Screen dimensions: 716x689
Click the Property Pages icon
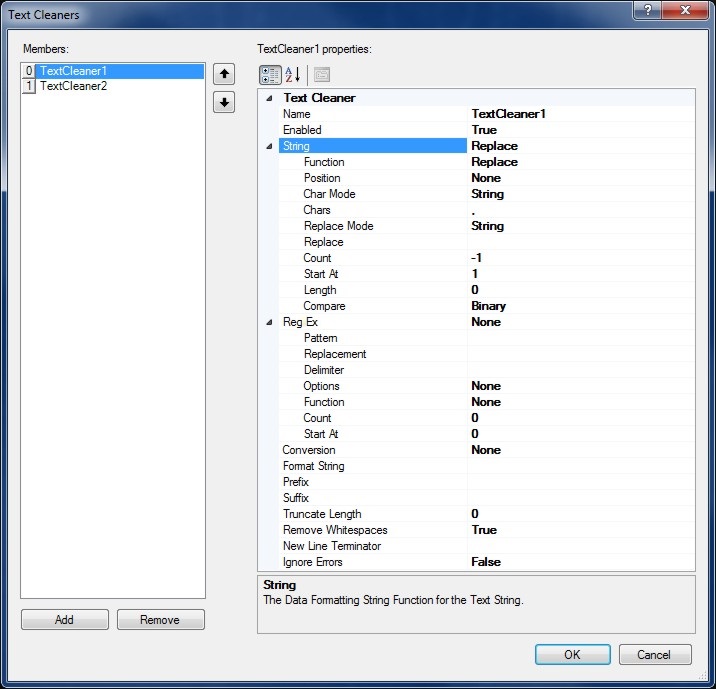pos(321,75)
